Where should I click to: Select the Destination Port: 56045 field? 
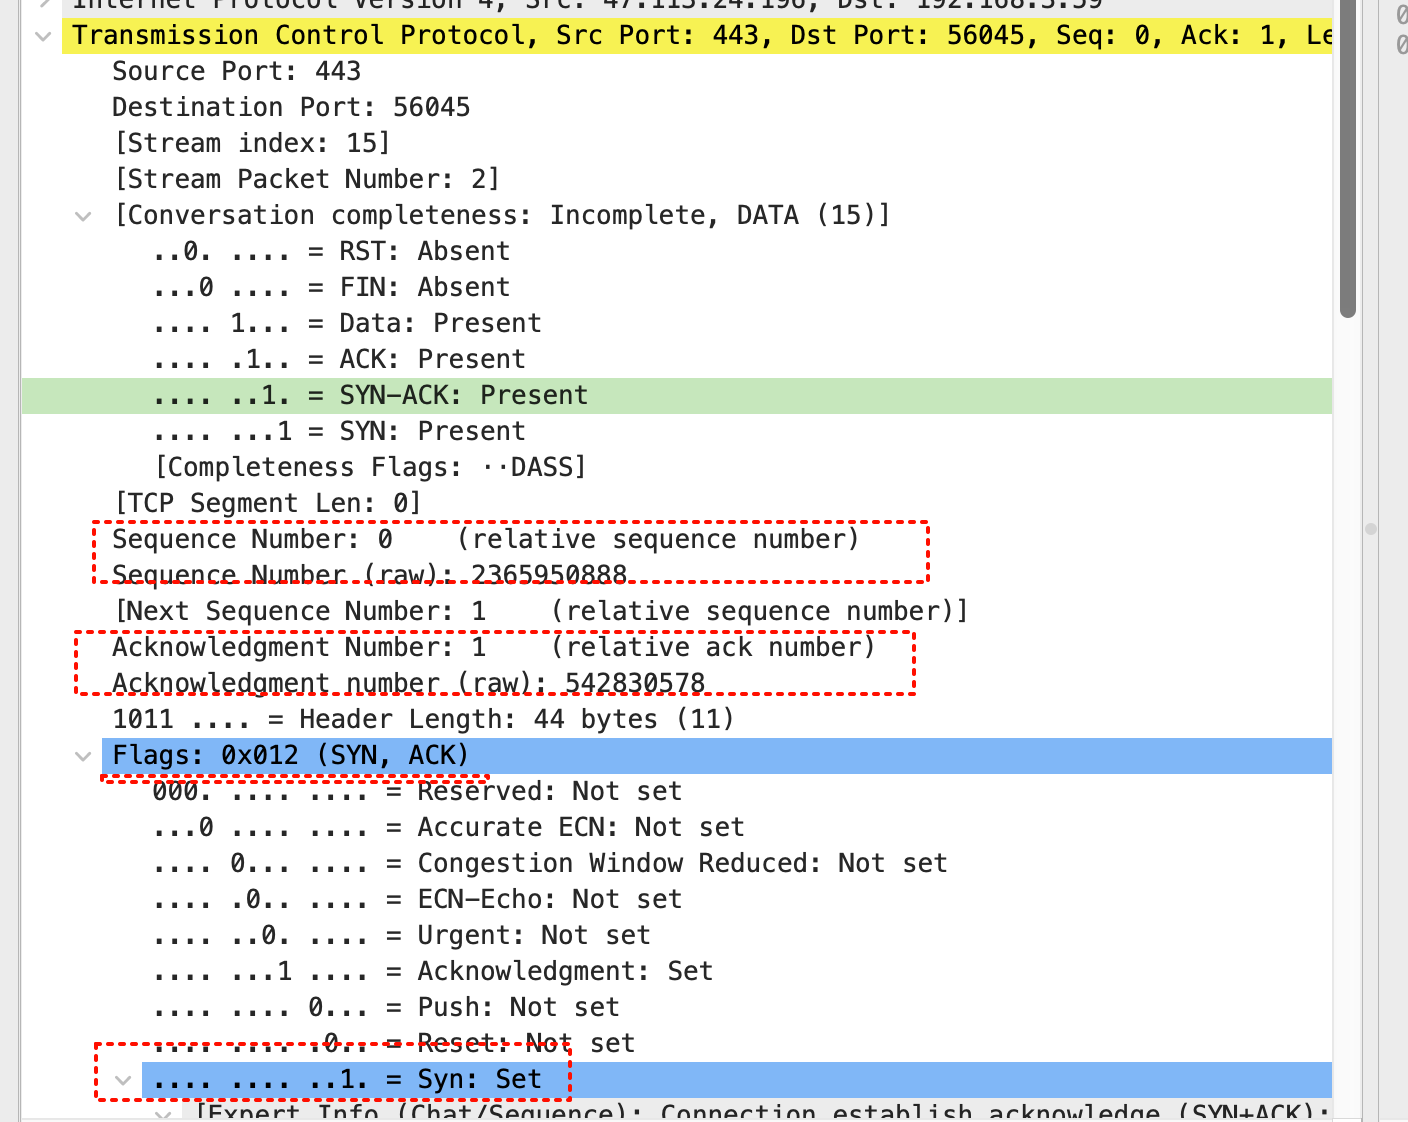pos(290,108)
